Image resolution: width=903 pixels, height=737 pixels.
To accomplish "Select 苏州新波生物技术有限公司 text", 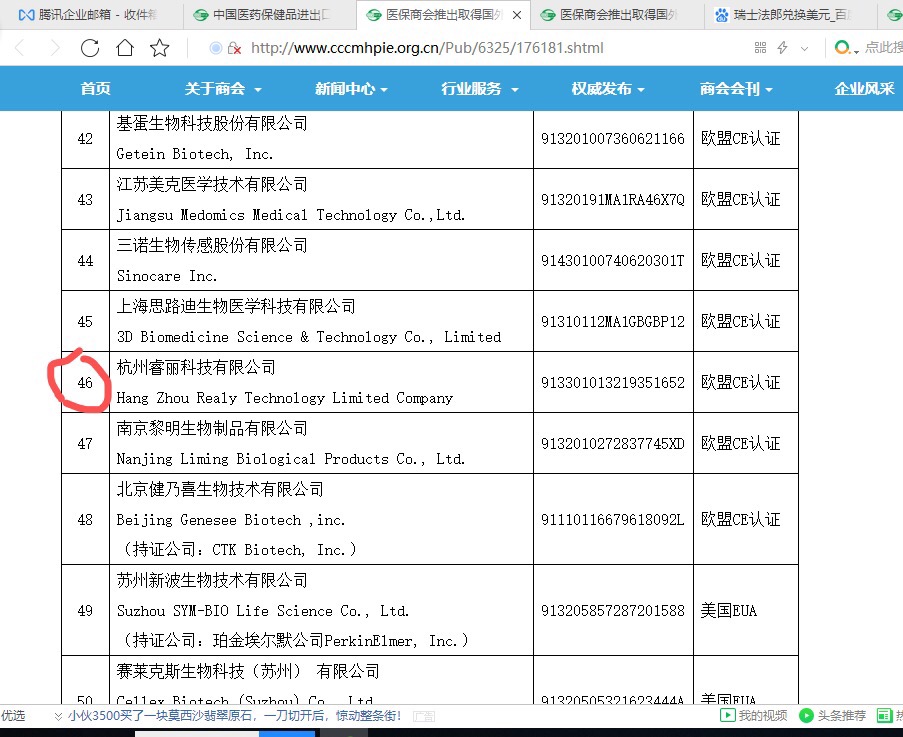I will coord(212,580).
